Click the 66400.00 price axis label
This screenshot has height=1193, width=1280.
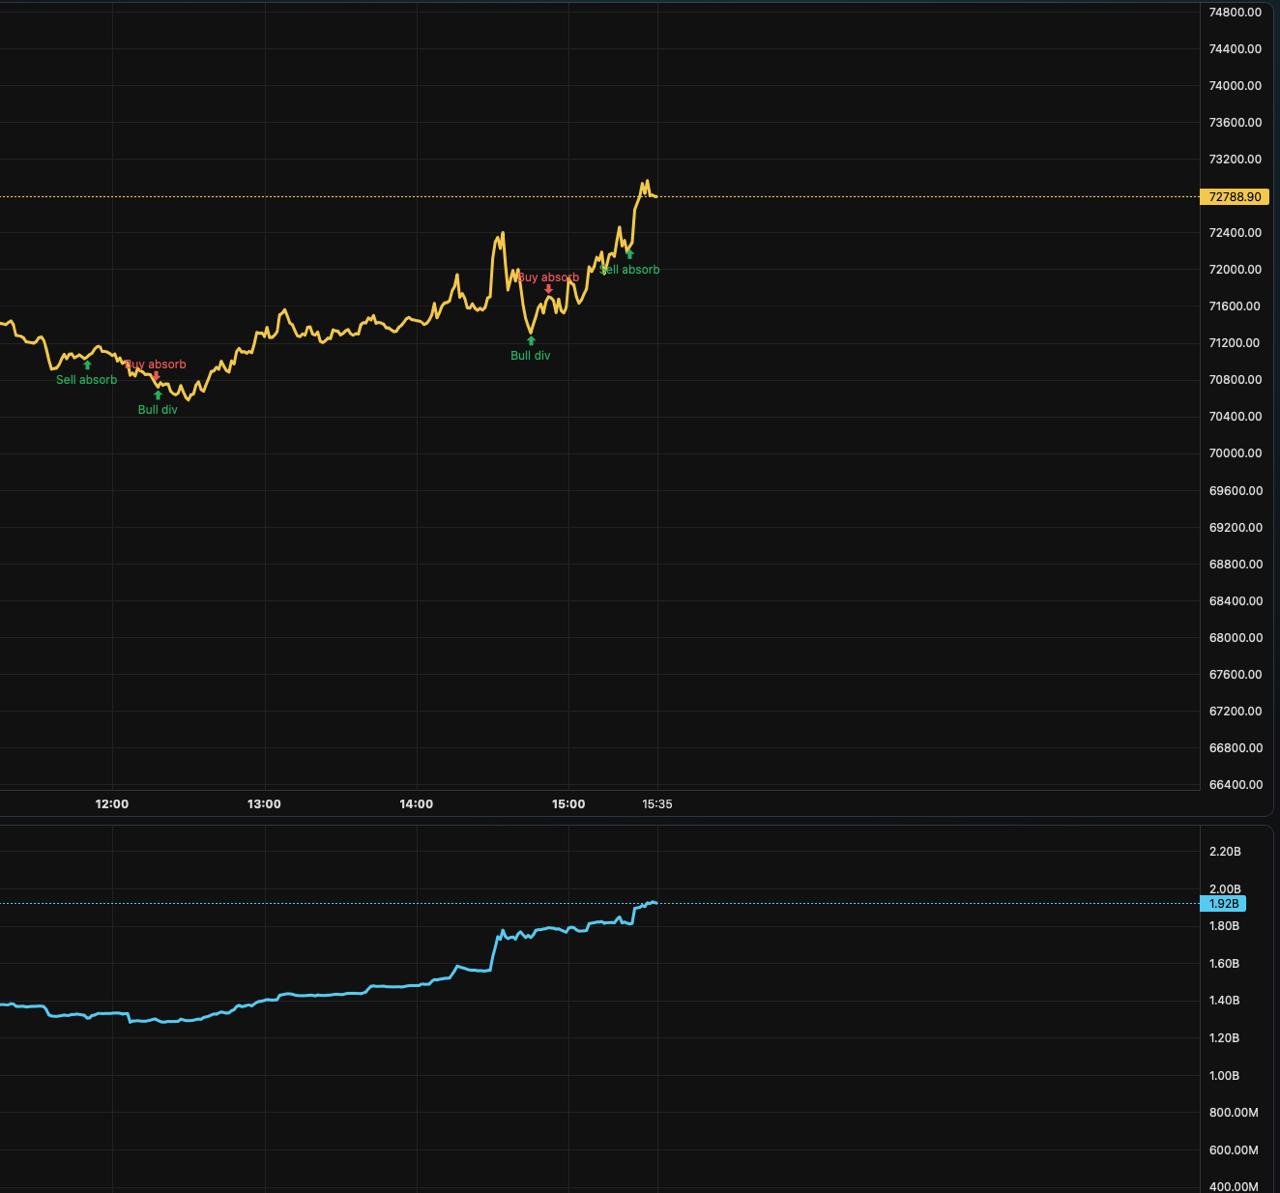(x=1235, y=785)
